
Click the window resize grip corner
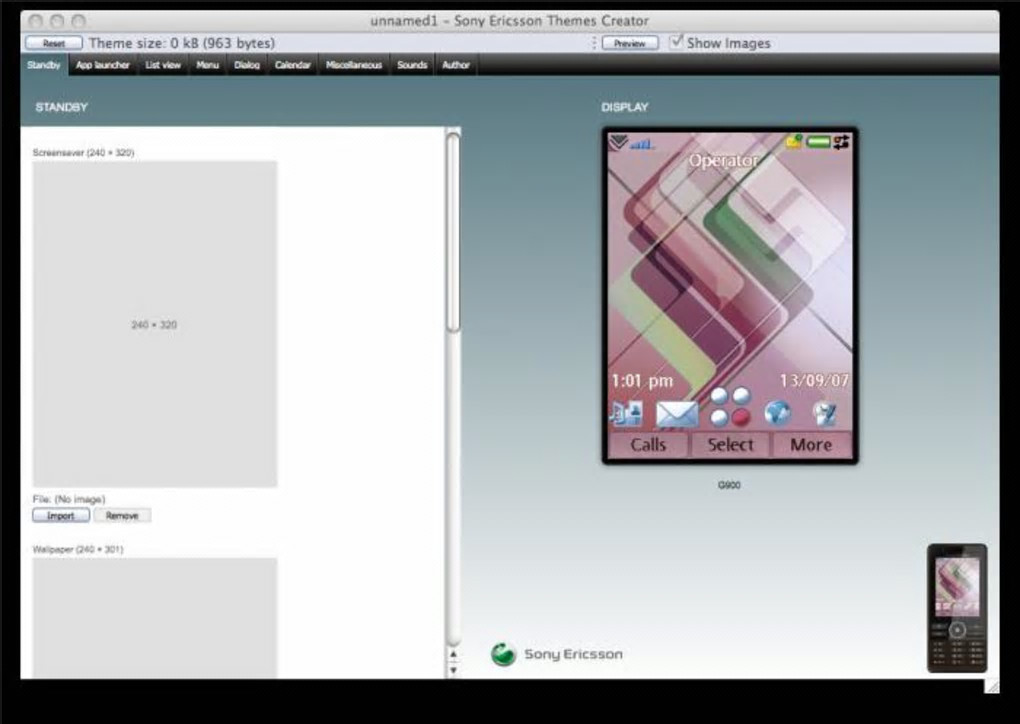tap(992, 686)
